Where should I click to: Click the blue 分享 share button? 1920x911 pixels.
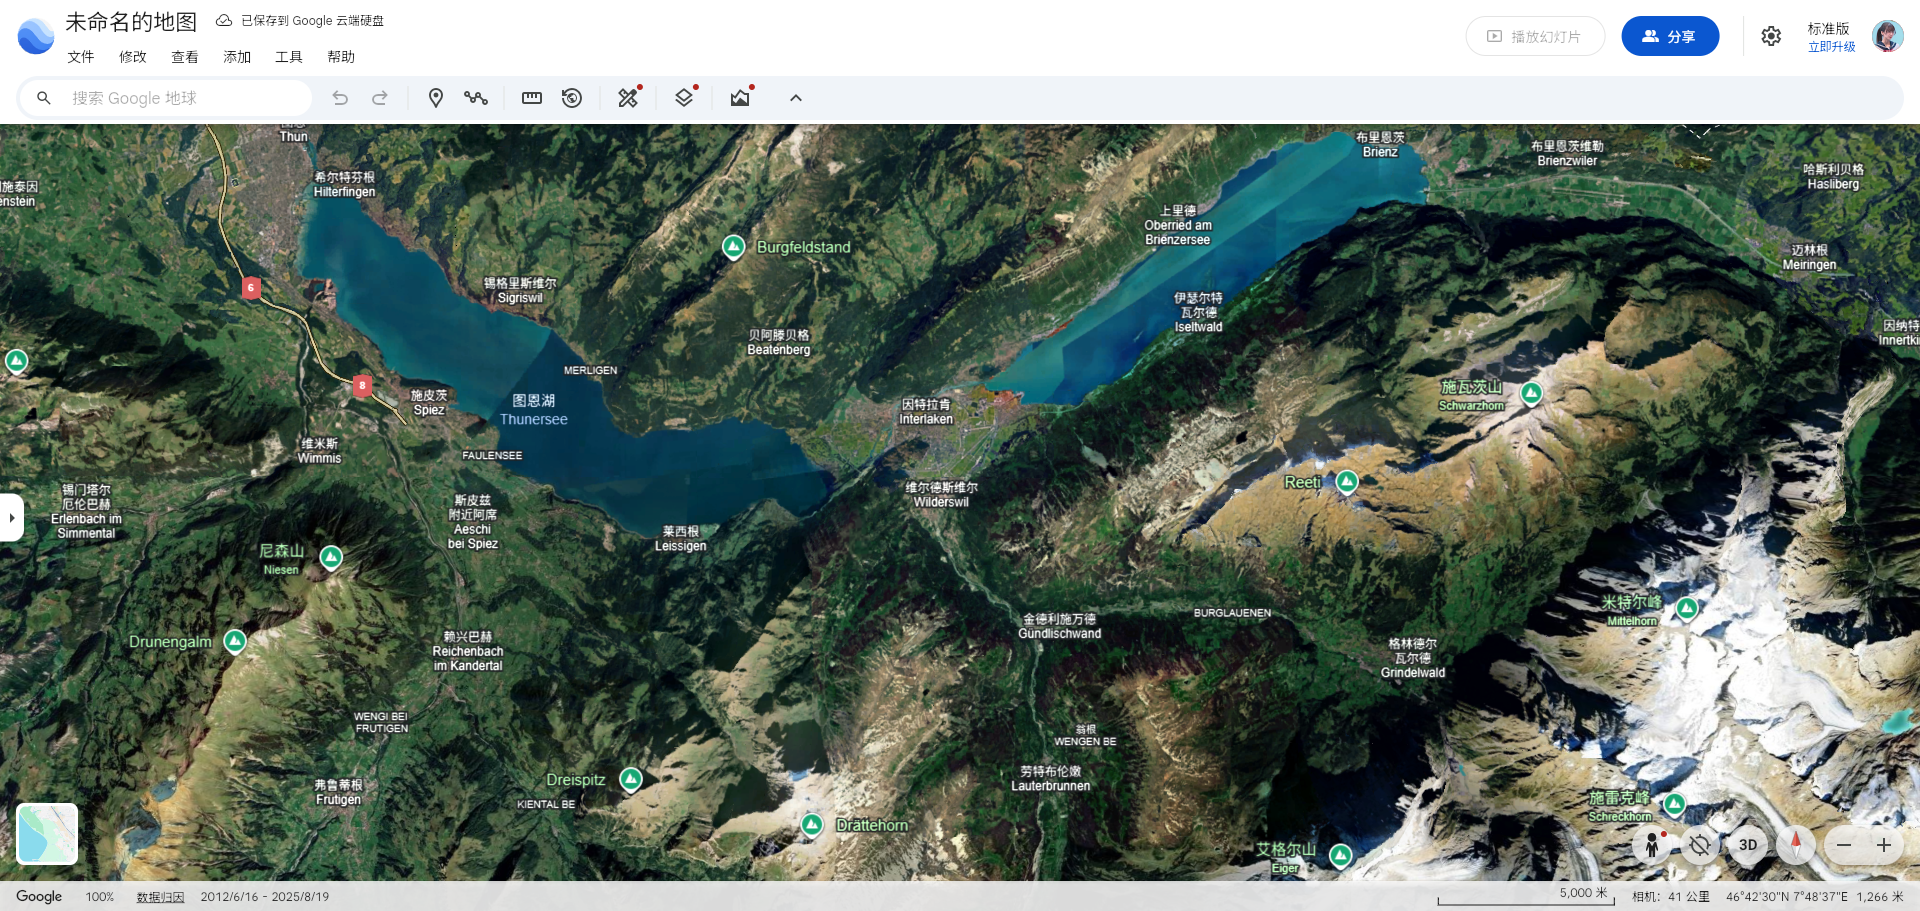pyautogui.click(x=1669, y=36)
